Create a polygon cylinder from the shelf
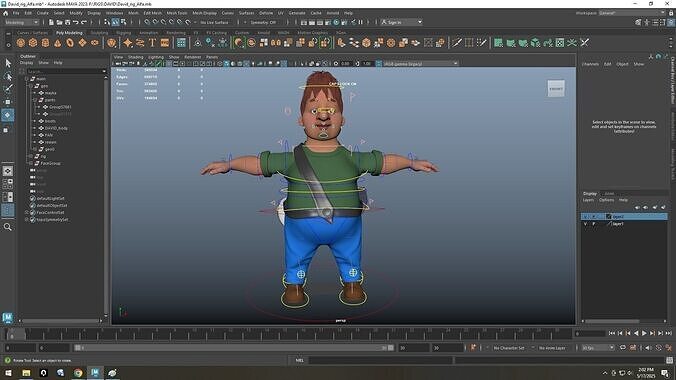Viewport: 676px width, 380px height. pyautogui.click(x=45, y=43)
